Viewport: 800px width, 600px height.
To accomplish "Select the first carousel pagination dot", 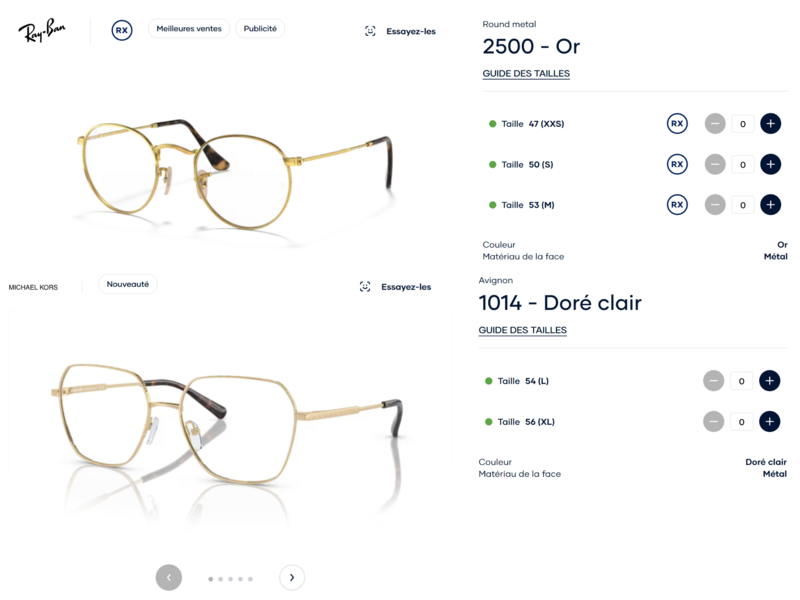I will pos(211,579).
